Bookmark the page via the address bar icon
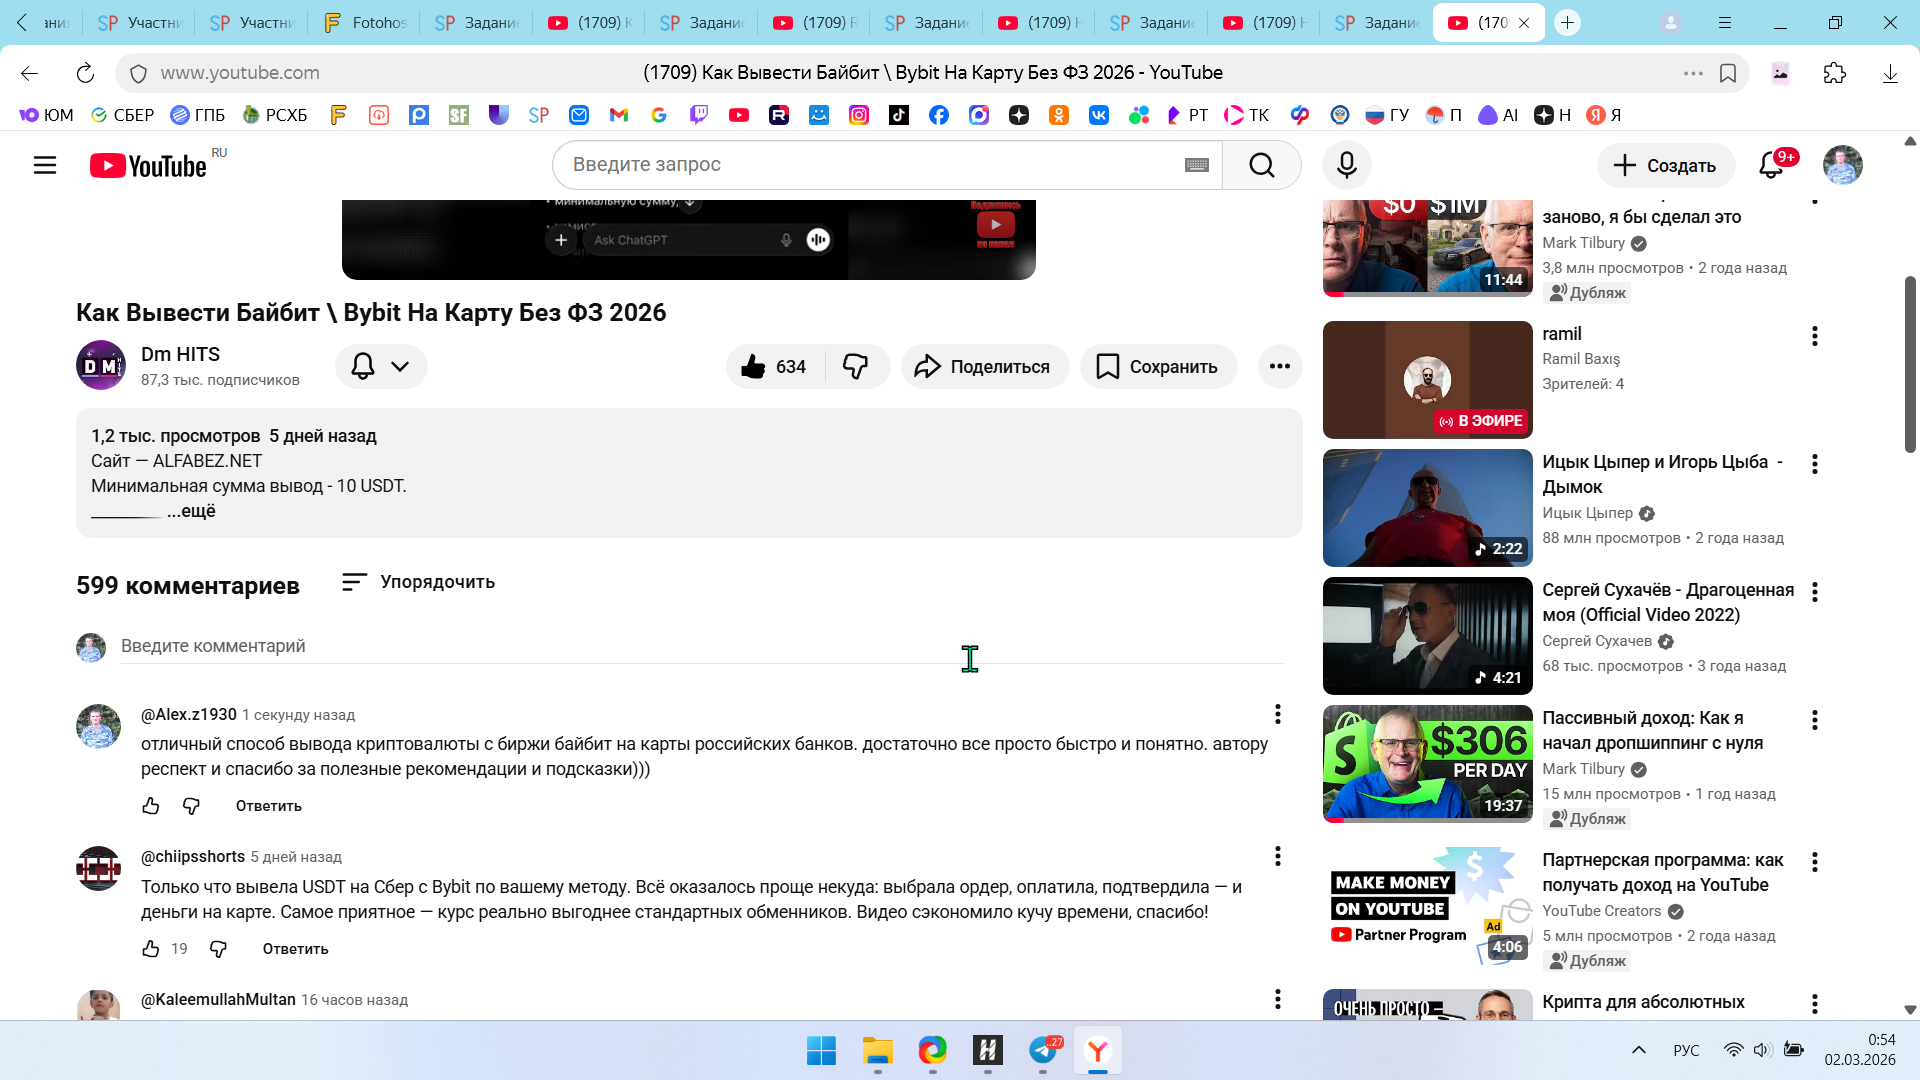The height and width of the screenshot is (1080, 1920). point(1728,73)
